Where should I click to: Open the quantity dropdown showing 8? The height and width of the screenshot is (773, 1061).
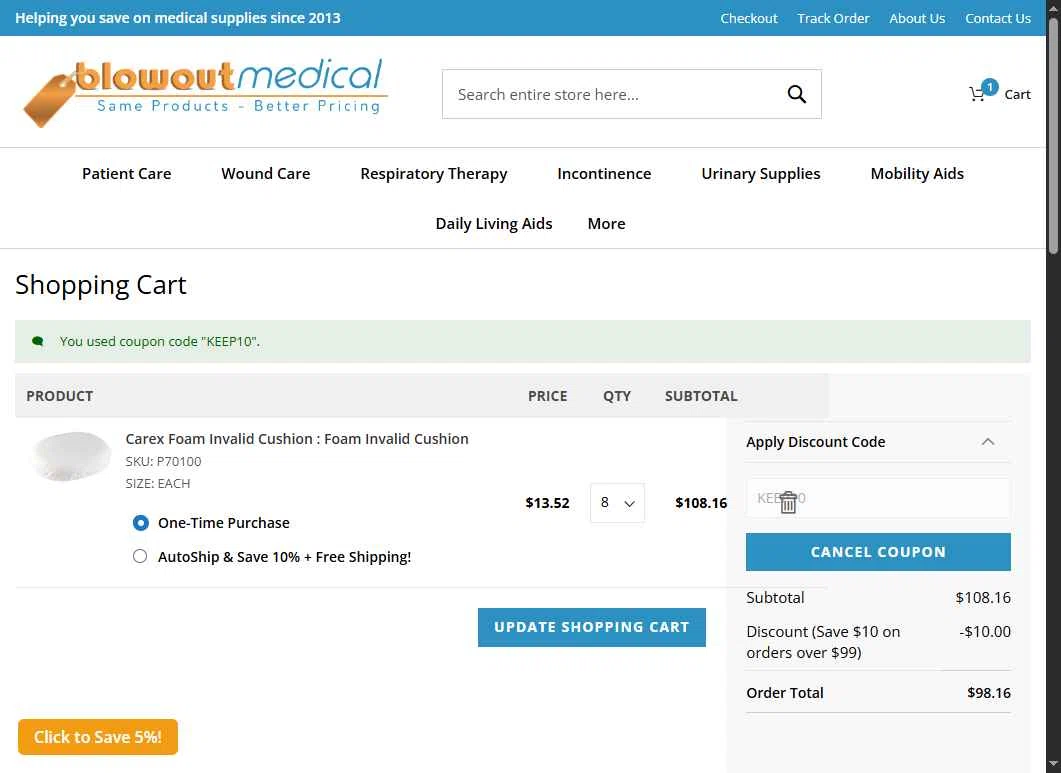[617, 502]
